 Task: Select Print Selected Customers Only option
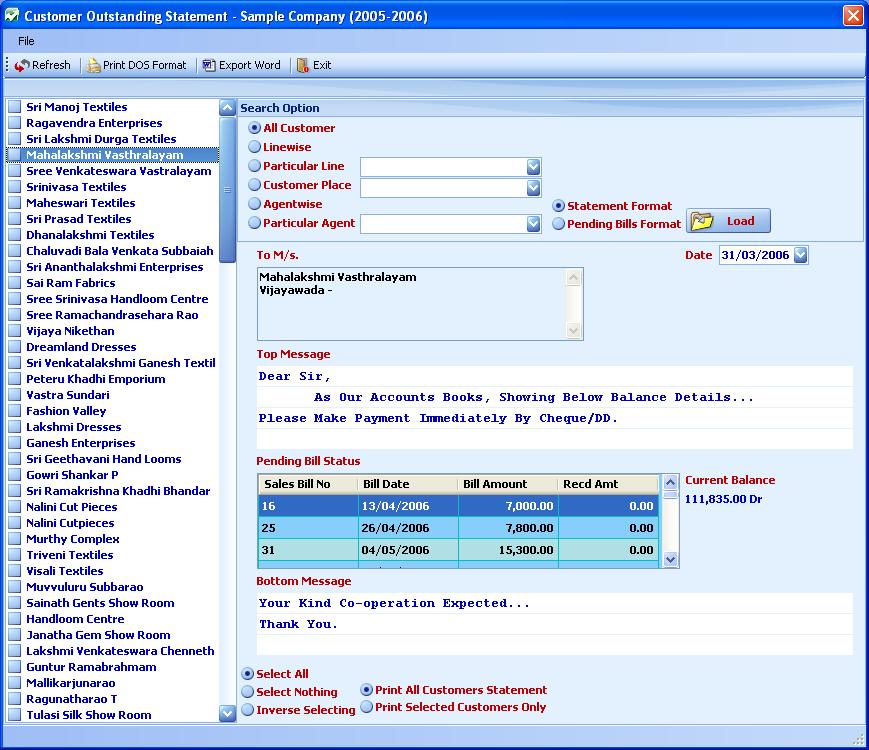pos(366,707)
